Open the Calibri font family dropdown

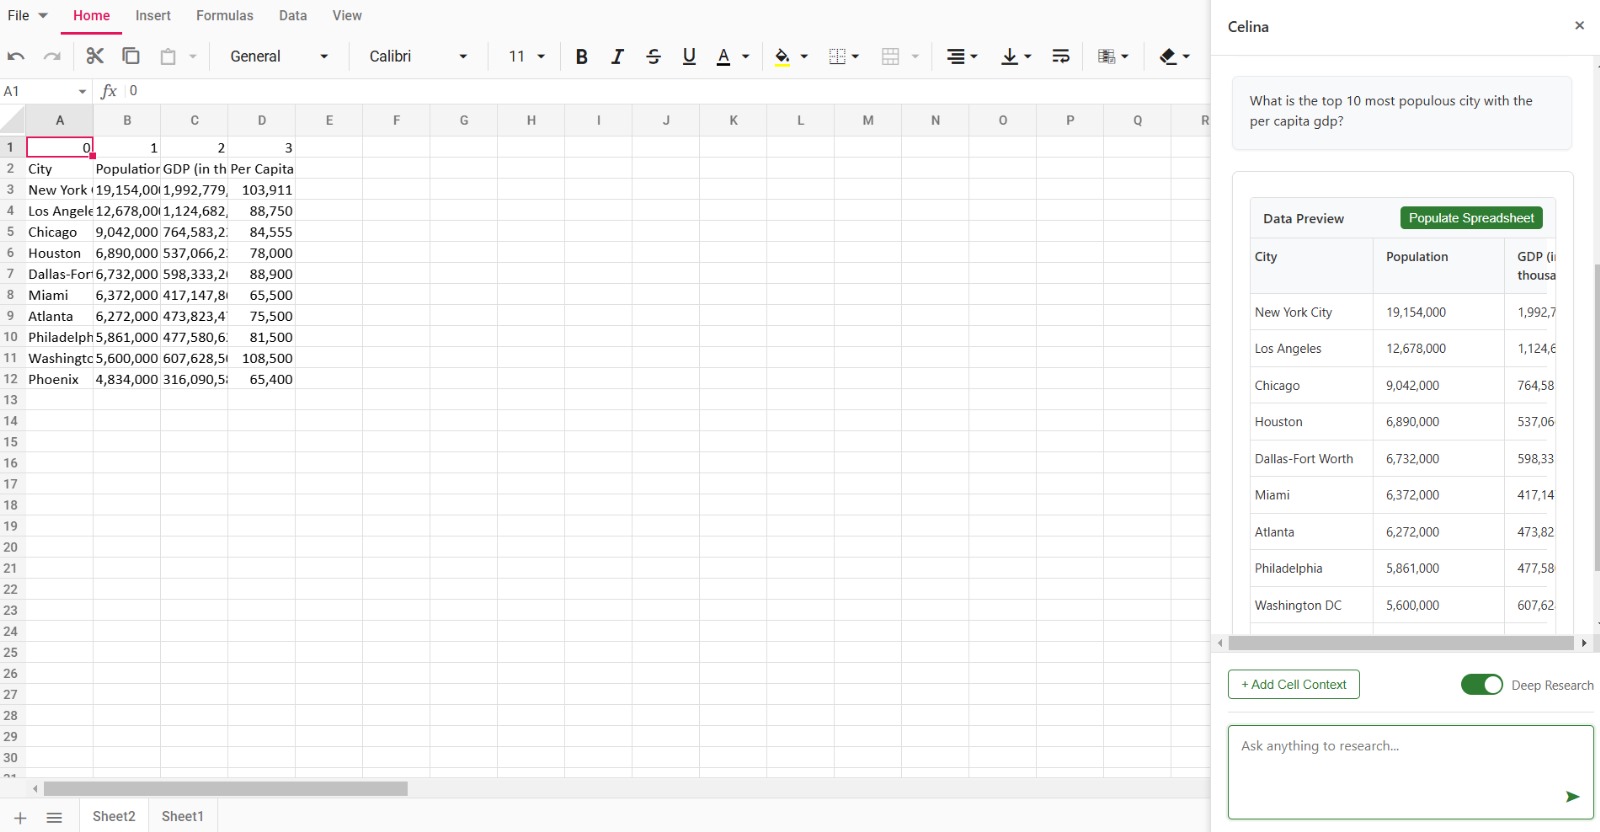tap(418, 57)
